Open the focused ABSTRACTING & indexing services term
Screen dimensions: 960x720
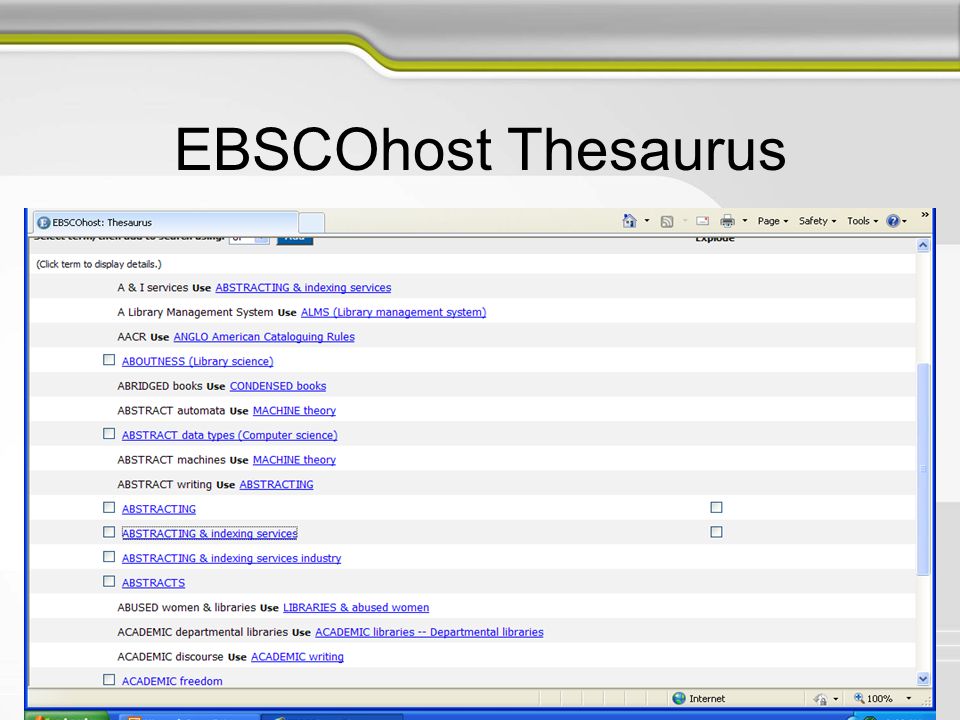tap(209, 534)
